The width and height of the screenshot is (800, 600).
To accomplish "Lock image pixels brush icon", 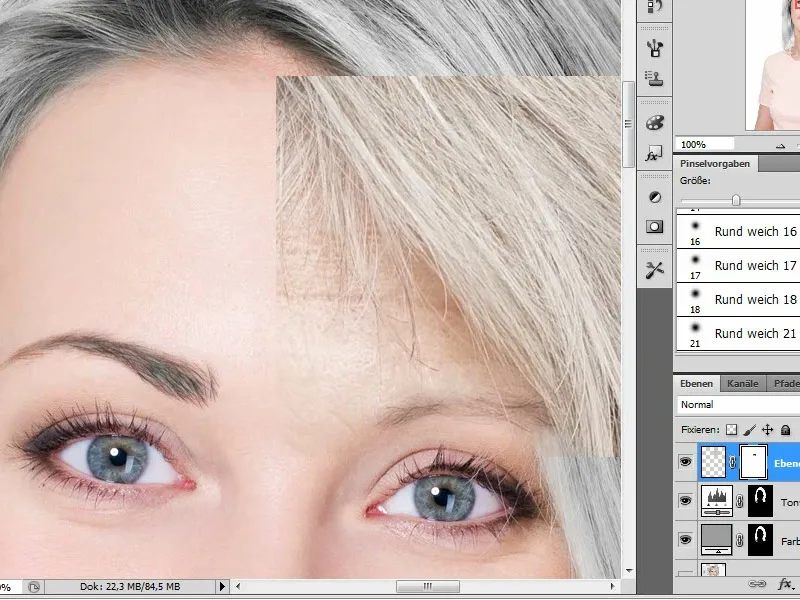I will [749, 430].
